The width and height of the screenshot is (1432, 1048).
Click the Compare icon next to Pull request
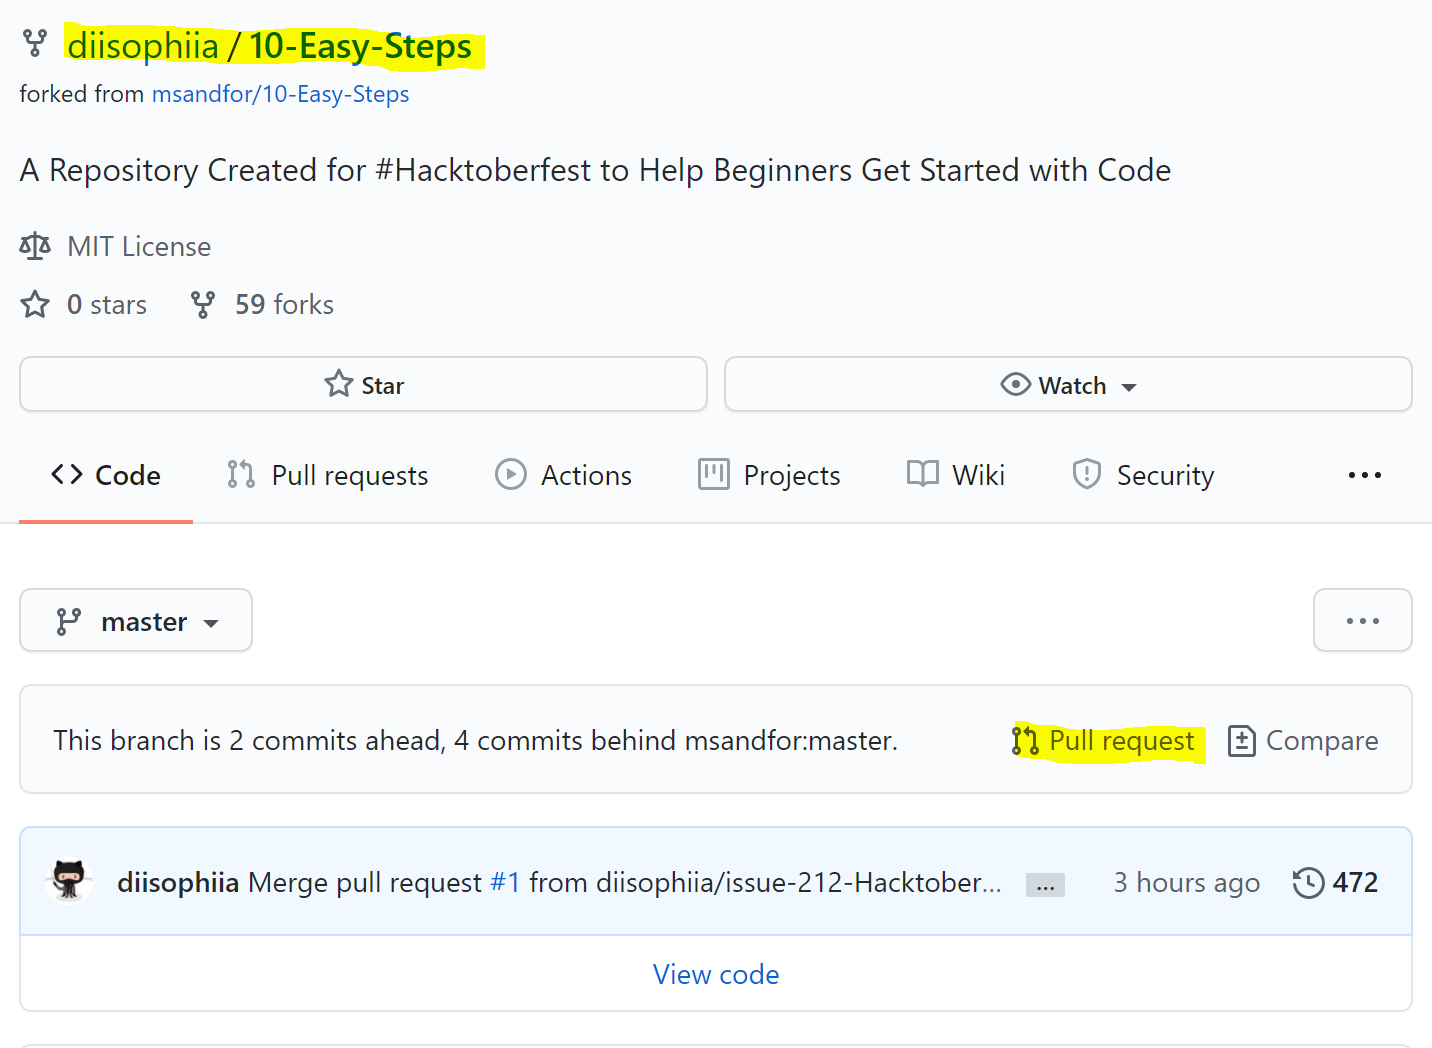tap(1242, 741)
